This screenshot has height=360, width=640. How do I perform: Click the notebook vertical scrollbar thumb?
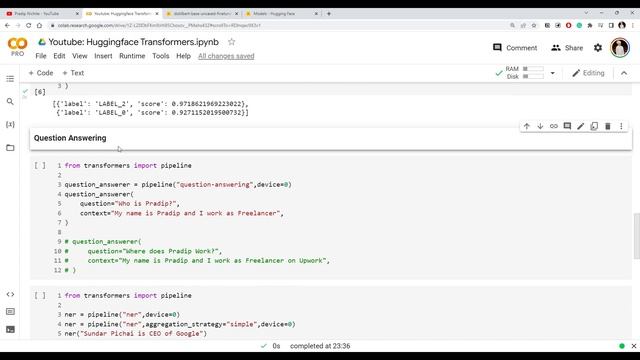[x=636, y=236]
